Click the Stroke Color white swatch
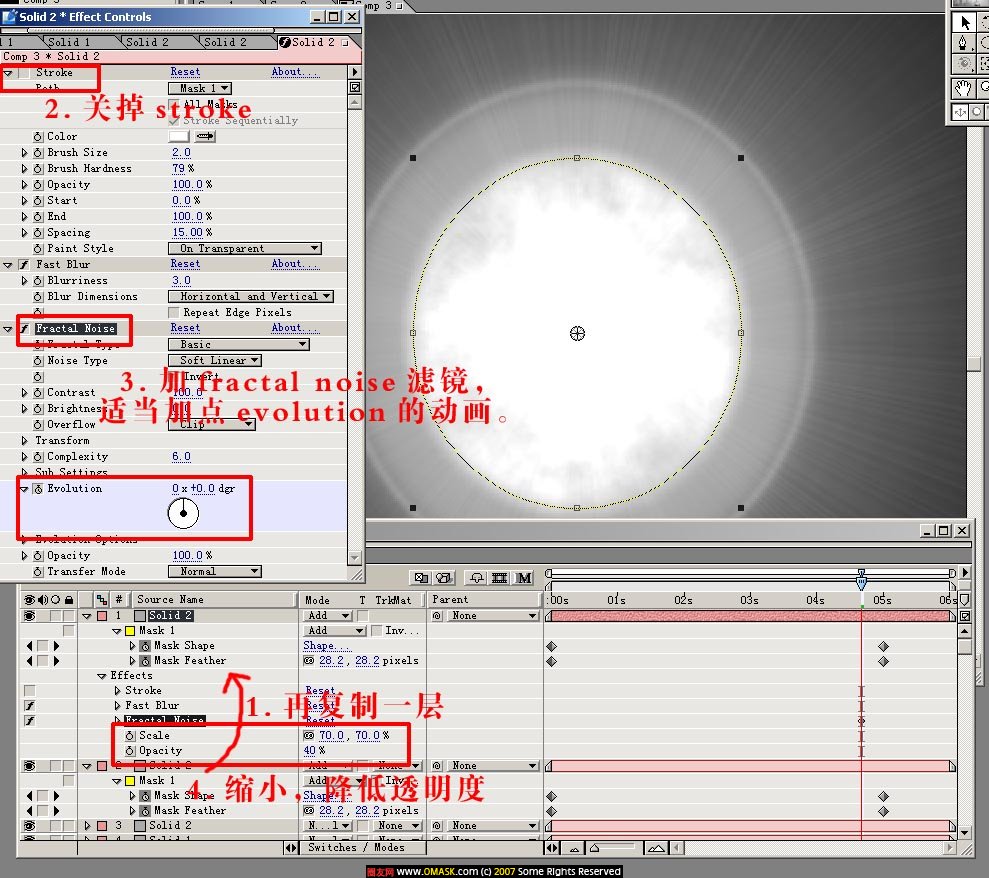The width and height of the screenshot is (989, 878). click(179, 136)
